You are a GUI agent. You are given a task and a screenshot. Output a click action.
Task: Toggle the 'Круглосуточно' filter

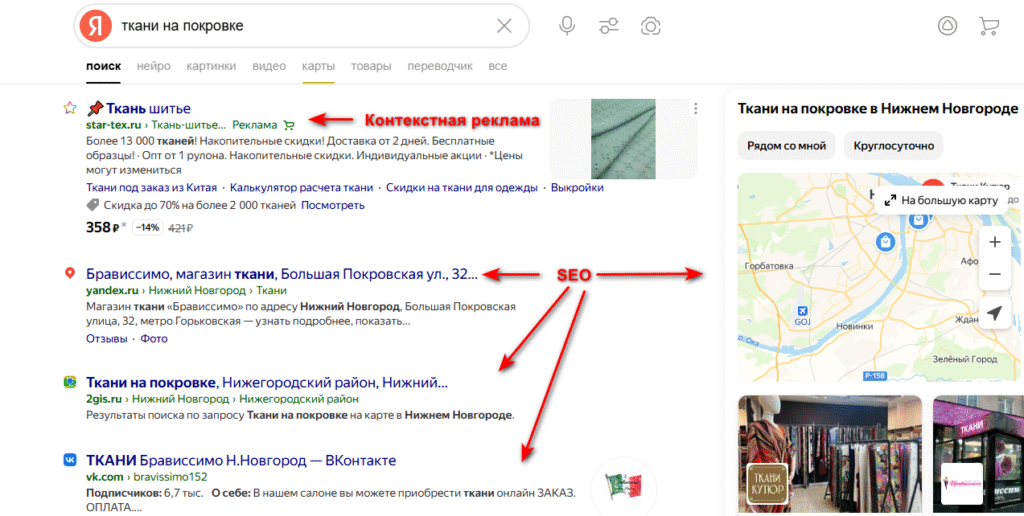pyautogui.click(x=893, y=145)
